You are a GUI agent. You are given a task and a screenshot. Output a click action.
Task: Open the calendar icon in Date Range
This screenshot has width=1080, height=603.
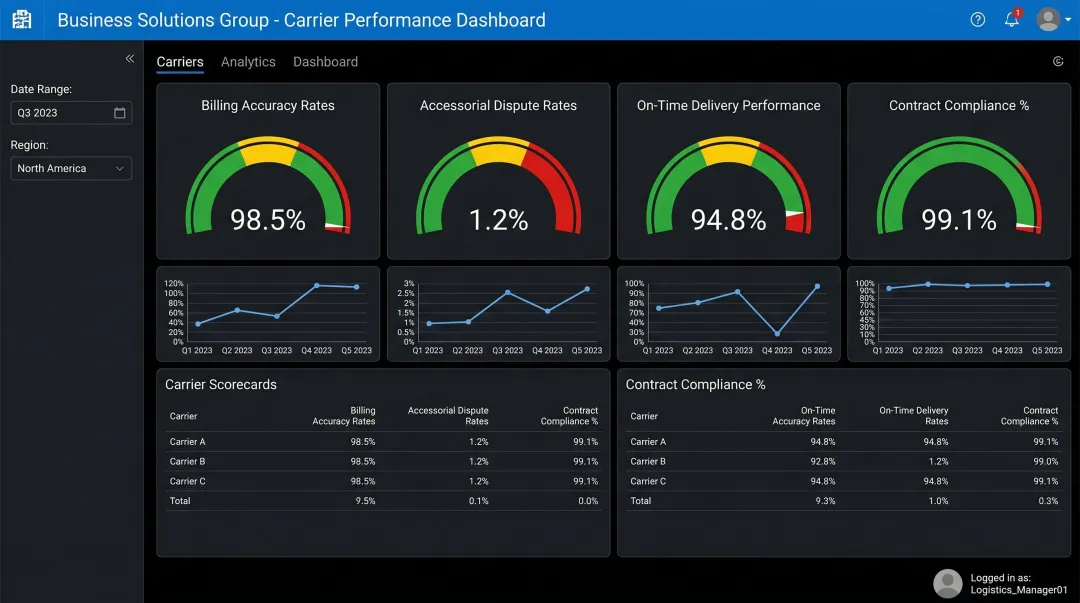pyautogui.click(x=119, y=112)
